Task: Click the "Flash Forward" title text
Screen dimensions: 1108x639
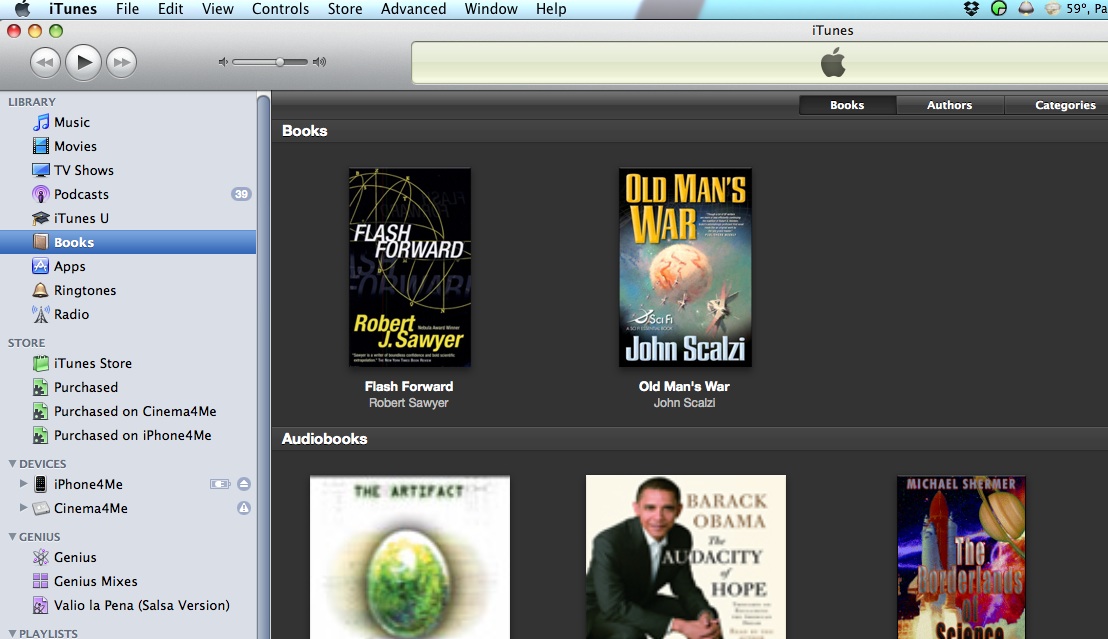Action: point(409,387)
